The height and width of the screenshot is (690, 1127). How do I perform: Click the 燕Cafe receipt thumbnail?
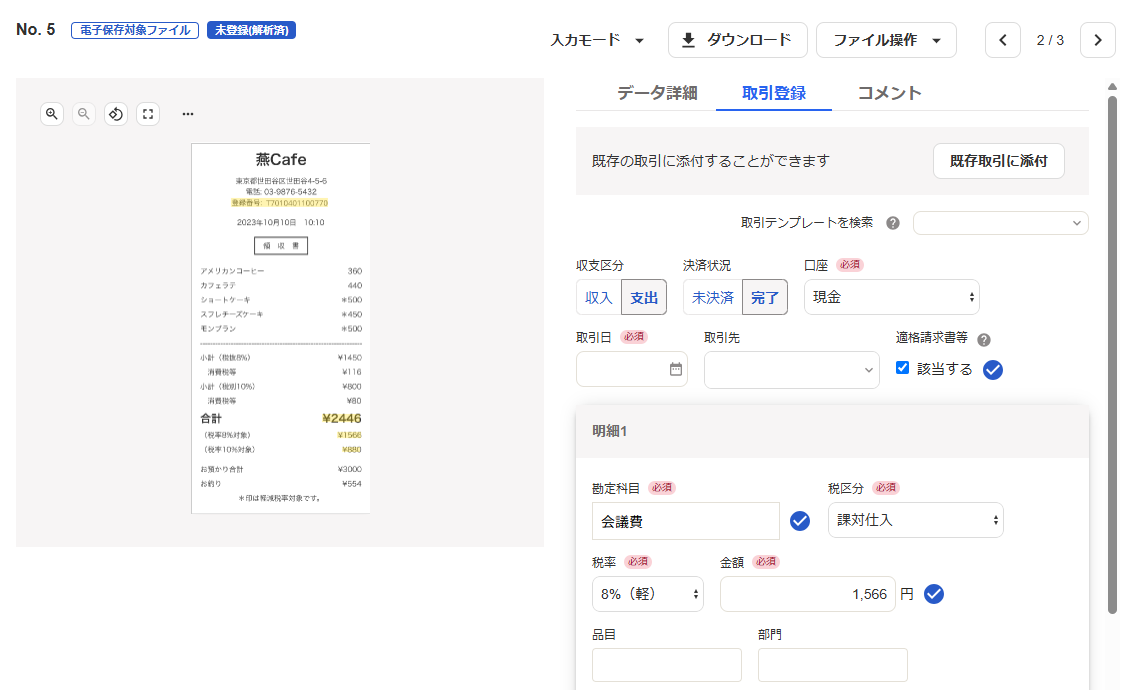click(281, 328)
